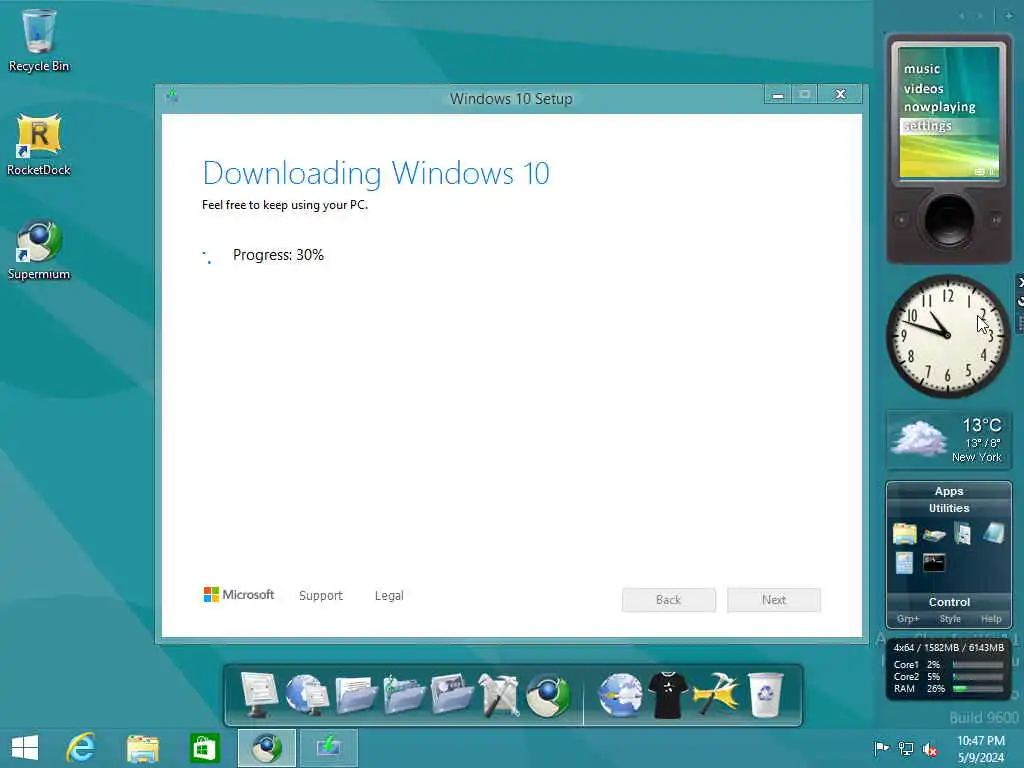Open file explorer icon in Utilities gadget

pos(904,534)
